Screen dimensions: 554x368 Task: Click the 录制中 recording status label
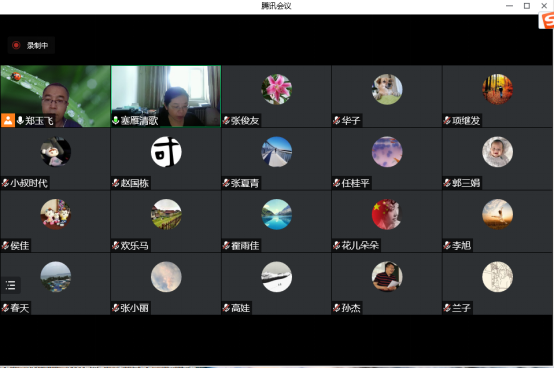(37, 46)
